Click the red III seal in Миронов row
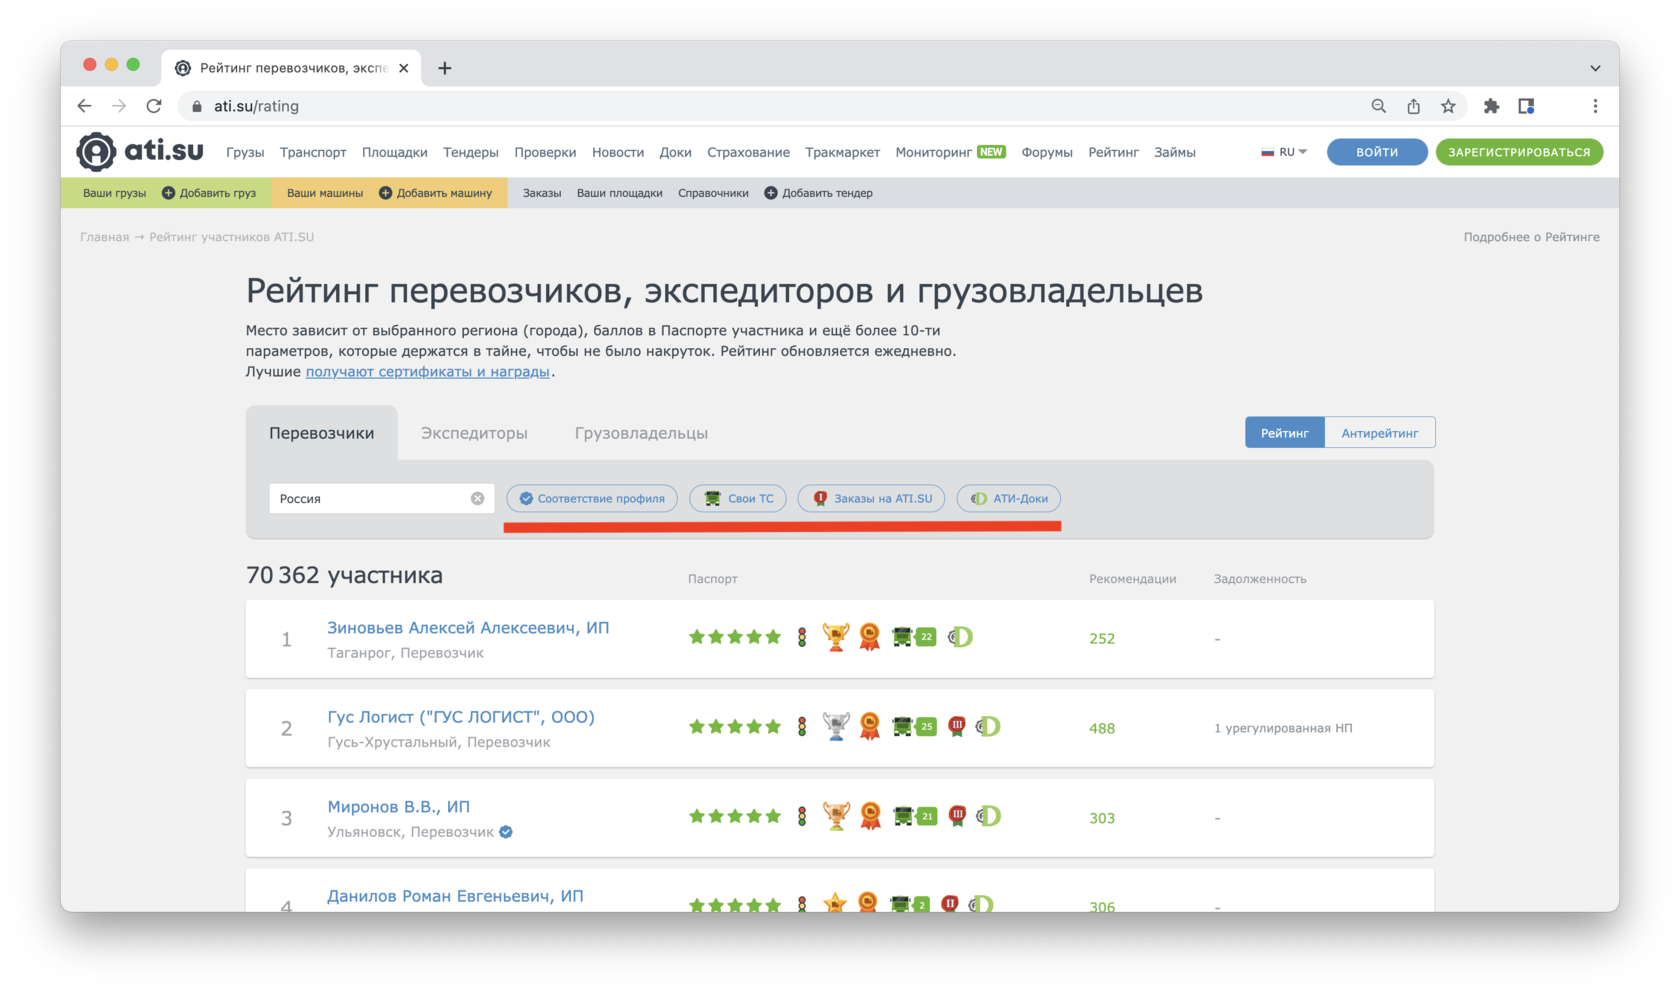The height and width of the screenshot is (992, 1680). (x=957, y=816)
